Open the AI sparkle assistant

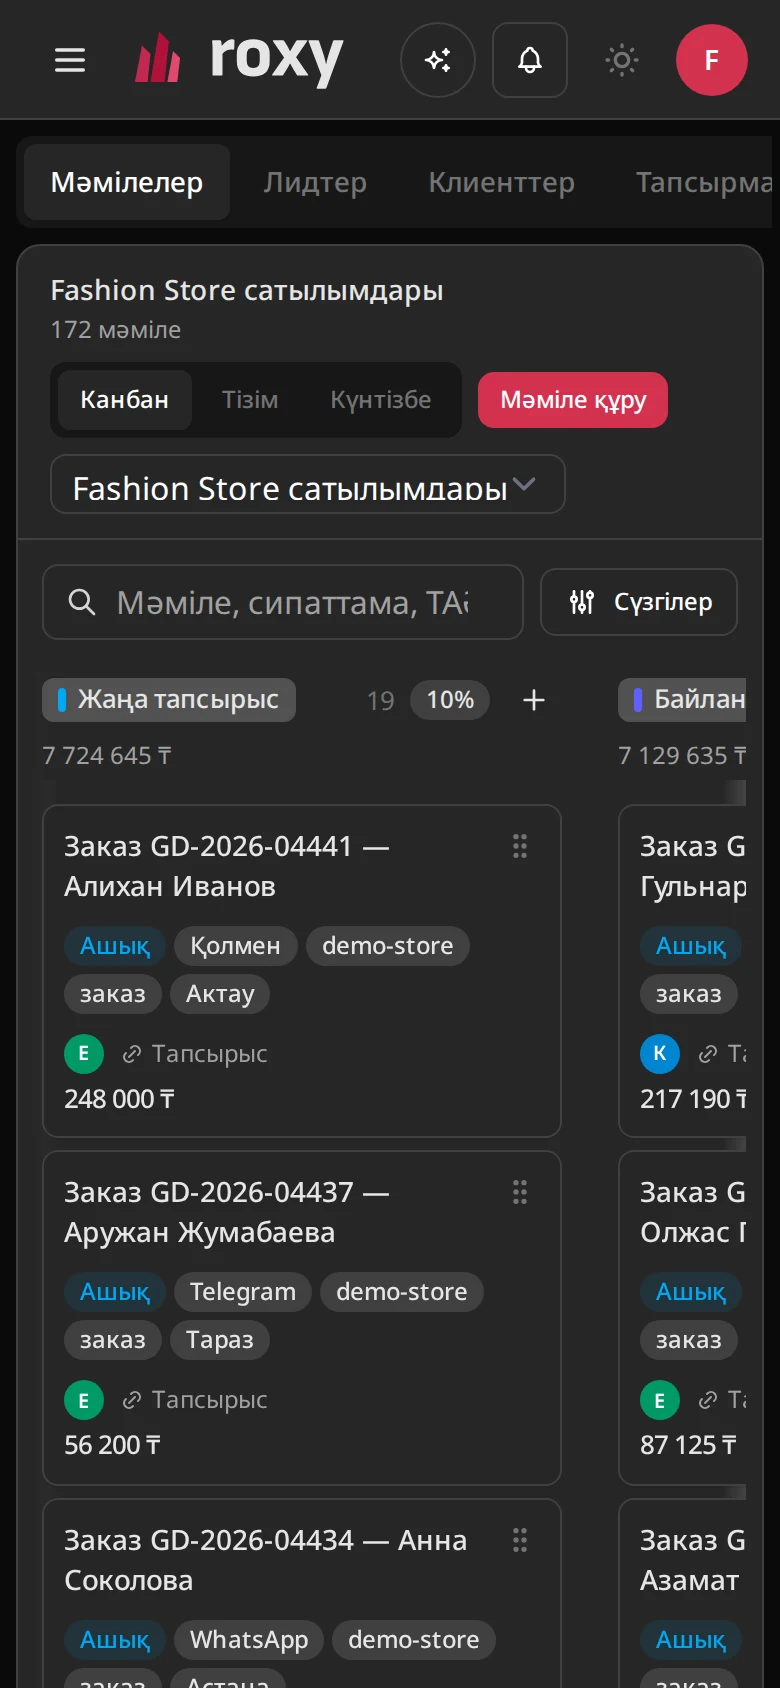point(438,60)
